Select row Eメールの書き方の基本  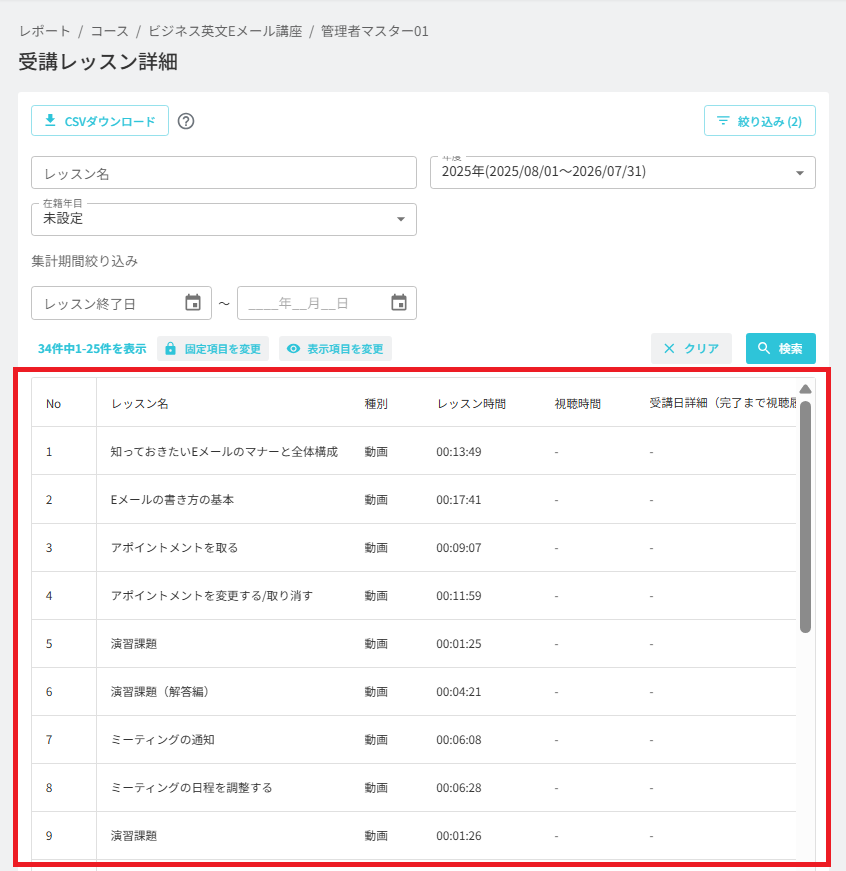[x=414, y=499]
